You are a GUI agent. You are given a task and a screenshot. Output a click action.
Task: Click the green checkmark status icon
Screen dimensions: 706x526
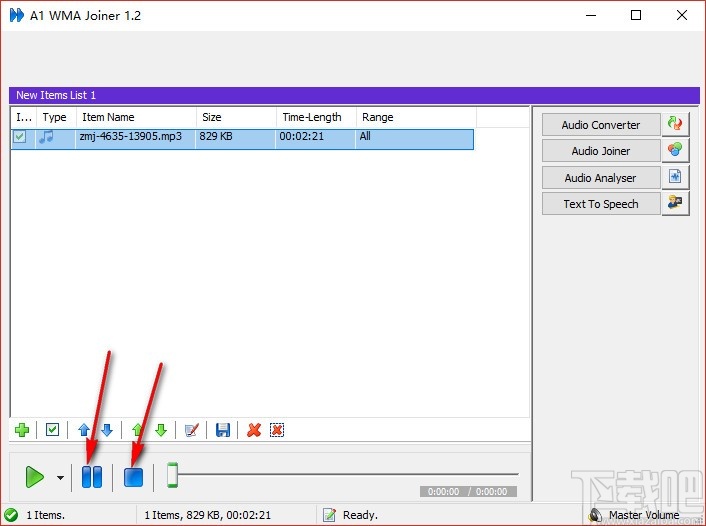click(11, 515)
